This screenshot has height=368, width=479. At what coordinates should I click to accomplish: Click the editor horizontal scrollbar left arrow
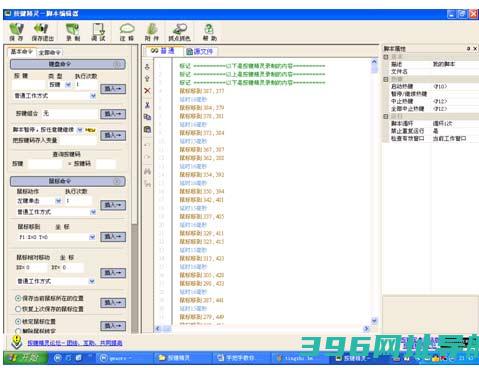(x=158, y=329)
